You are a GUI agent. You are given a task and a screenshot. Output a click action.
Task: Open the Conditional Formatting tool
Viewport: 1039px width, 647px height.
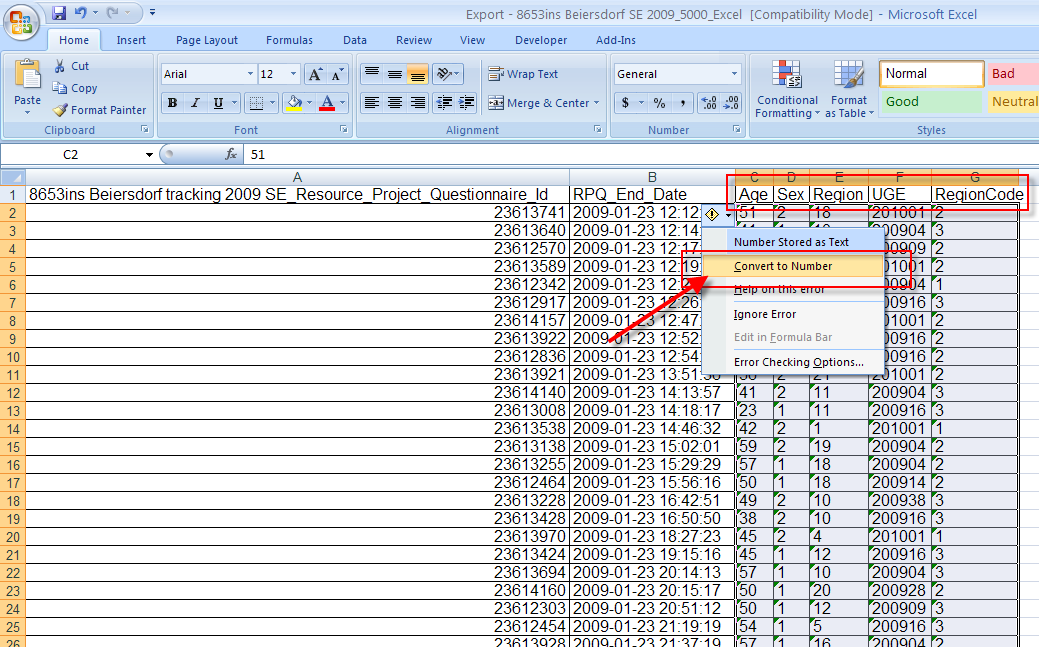pyautogui.click(x=787, y=89)
